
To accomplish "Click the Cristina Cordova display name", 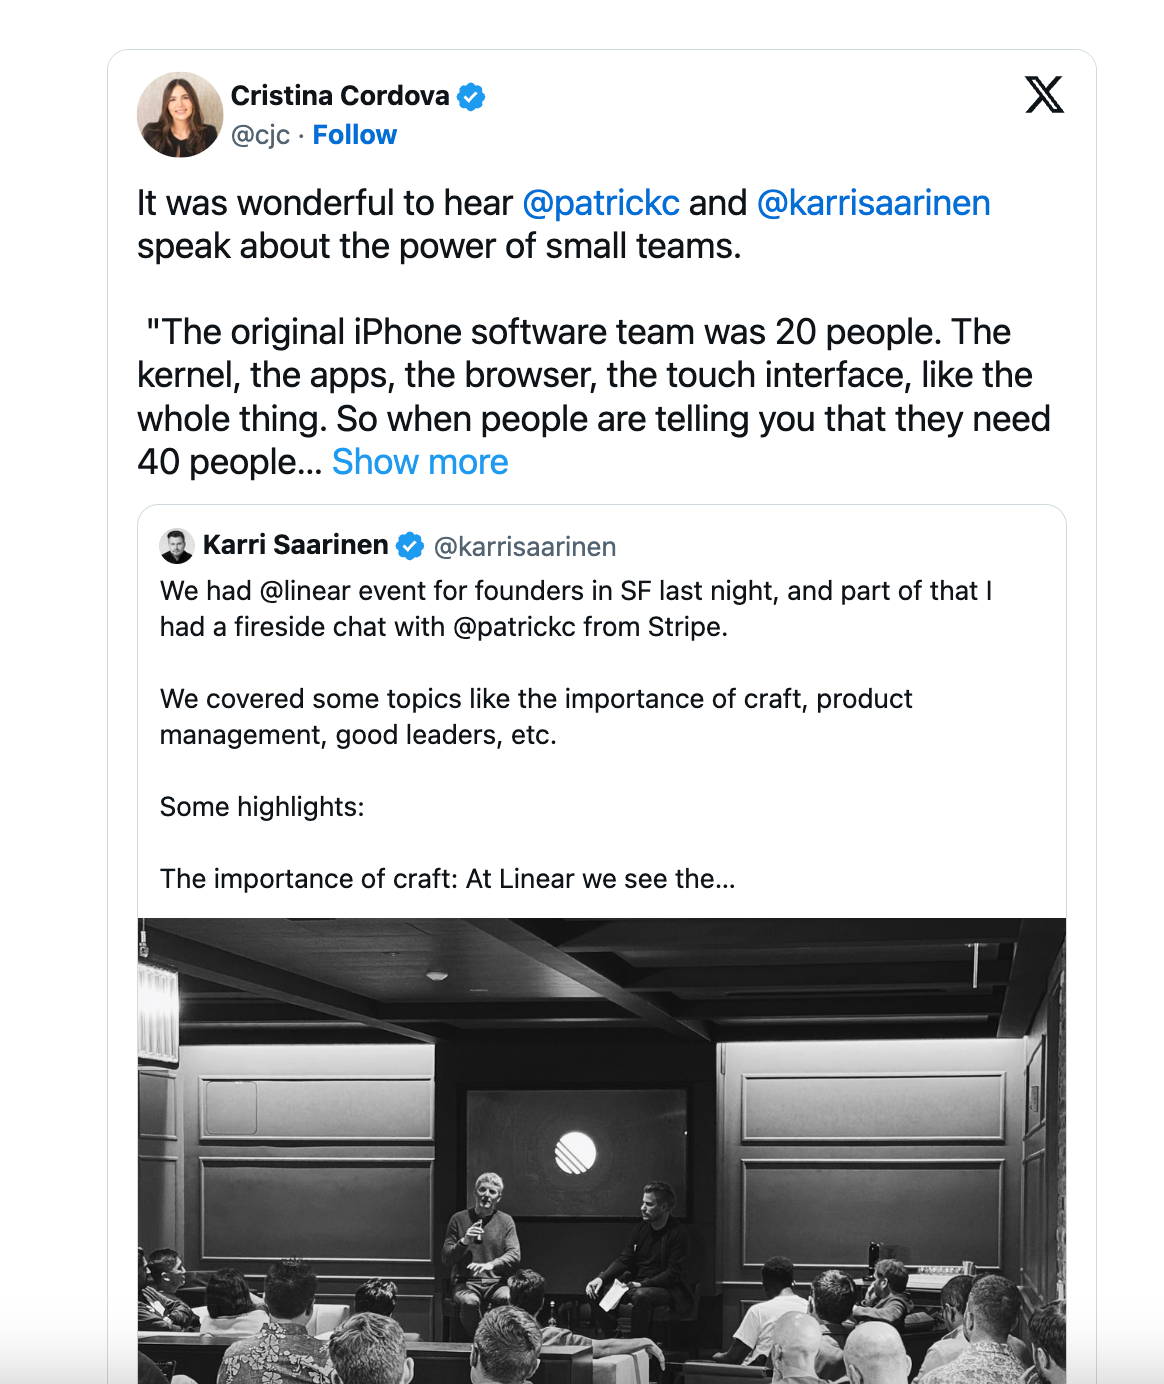I will (x=340, y=96).
